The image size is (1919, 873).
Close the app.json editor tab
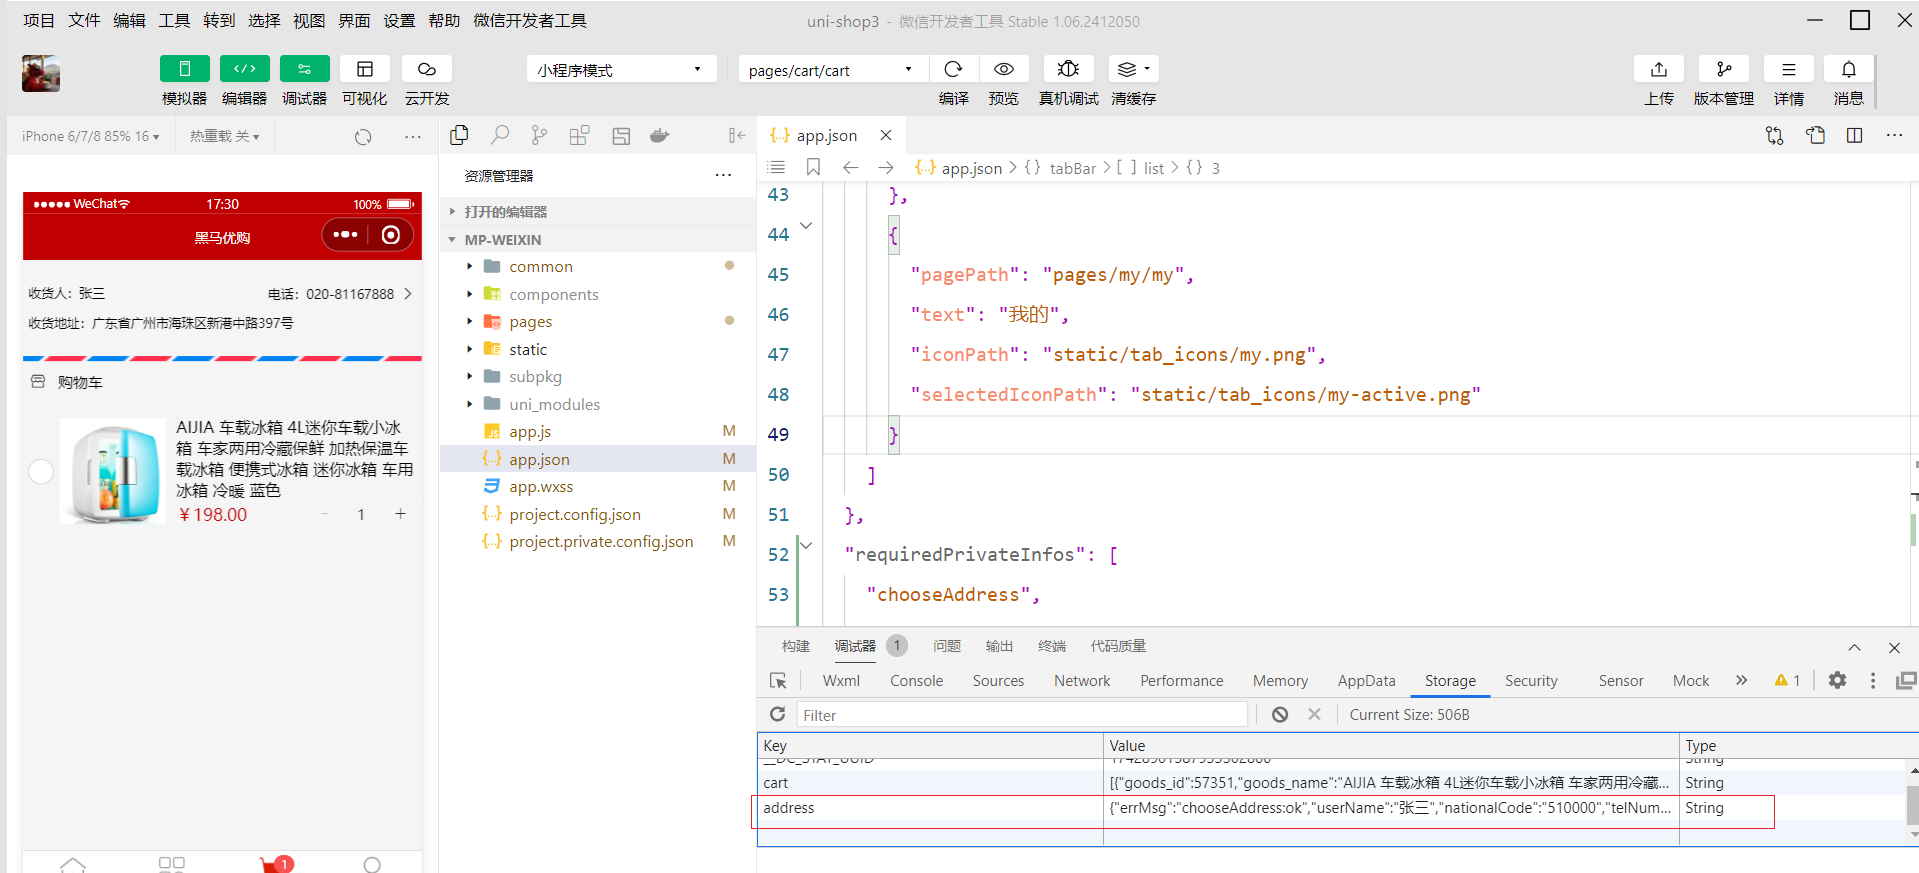click(x=885, y=135)
